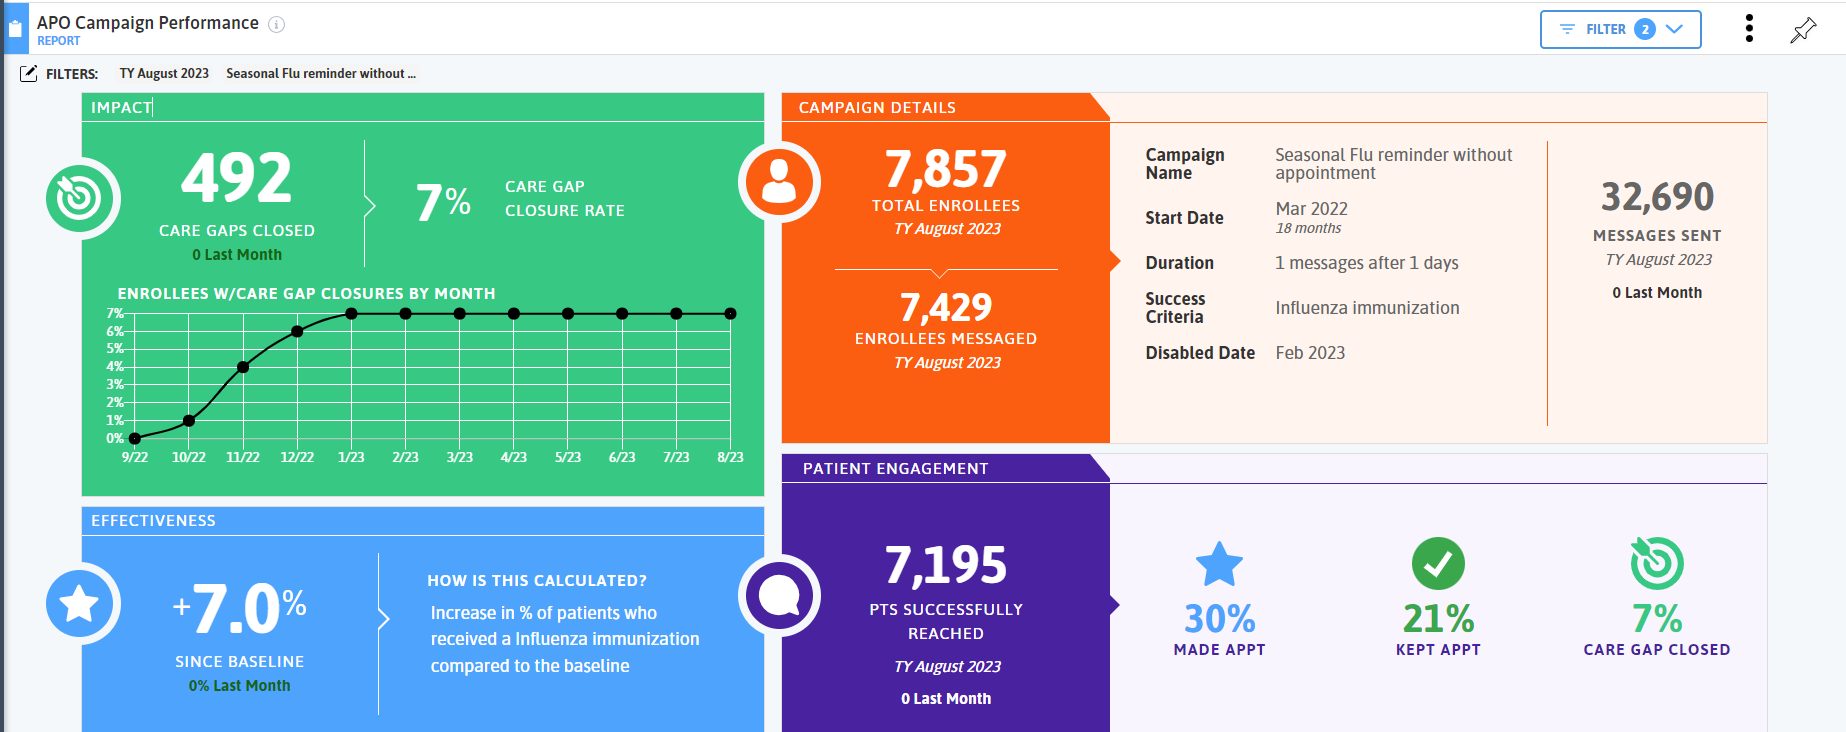1846x732 pixels.
Task: Click the 10/22 data point on the chart
Action: pos(189,421)
